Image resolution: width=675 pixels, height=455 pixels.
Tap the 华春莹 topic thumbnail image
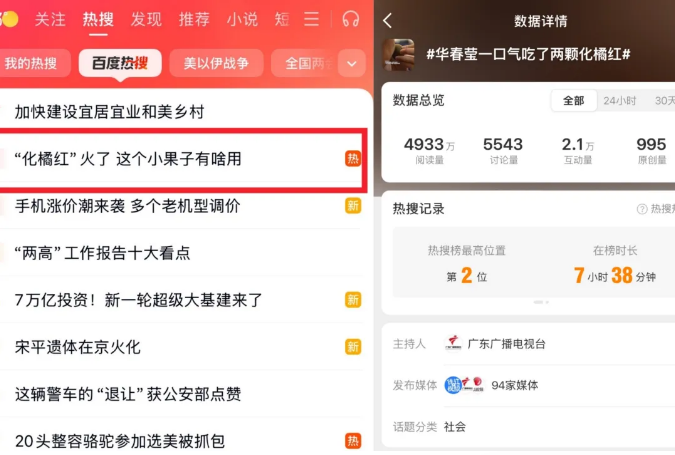click(x=399, y=54)
